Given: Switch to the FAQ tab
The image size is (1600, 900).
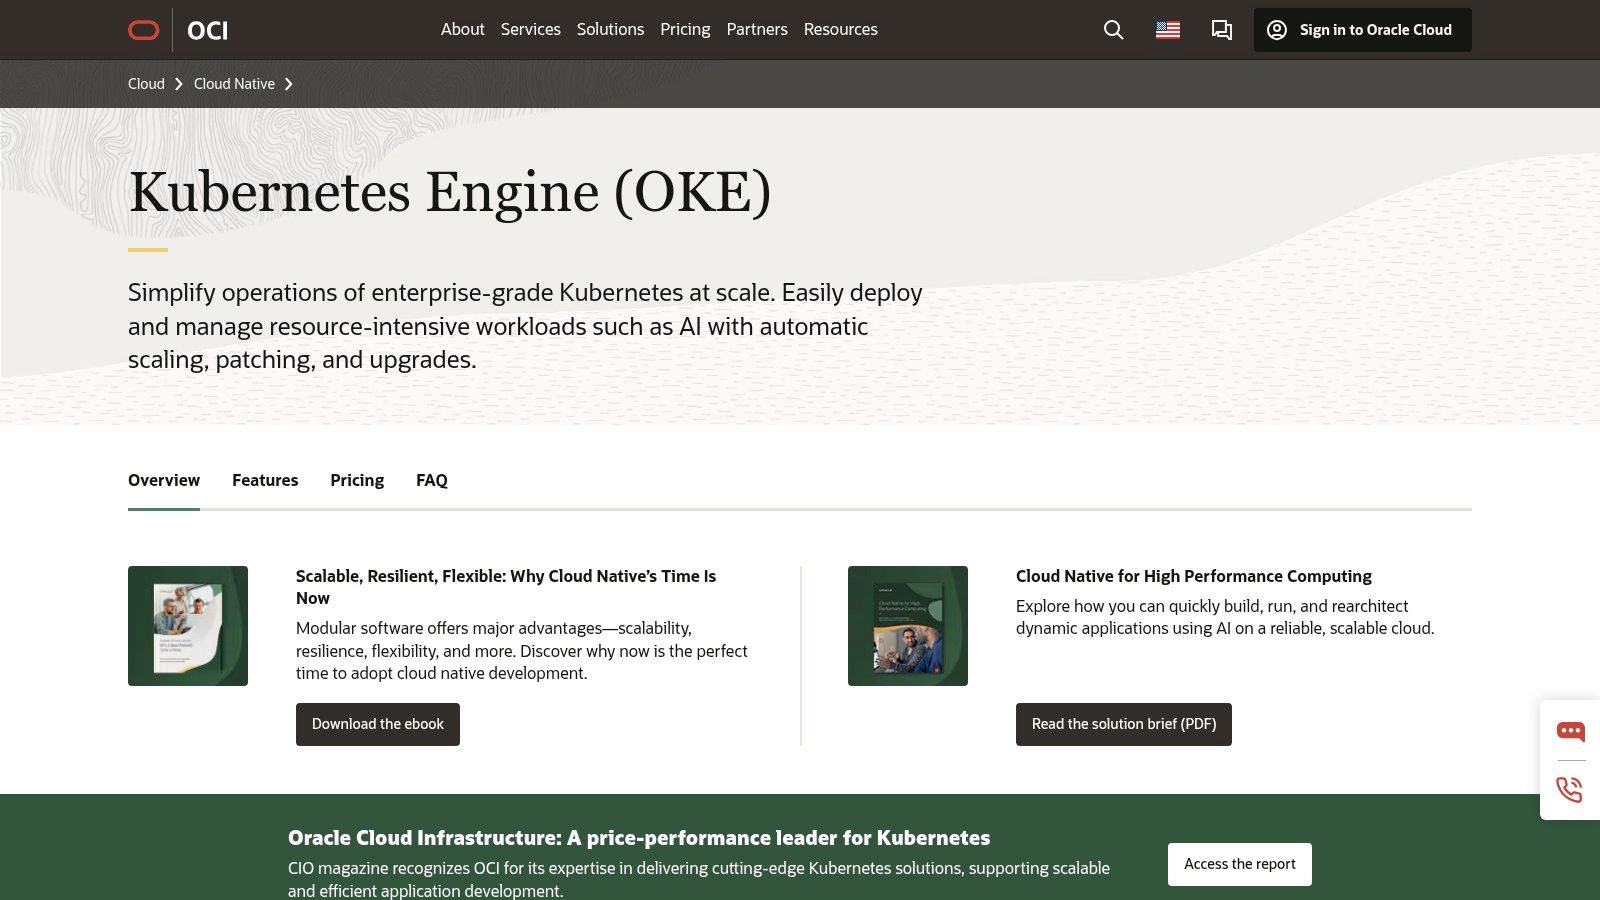Looking at the screenshot, I should (x=431, y=480).
